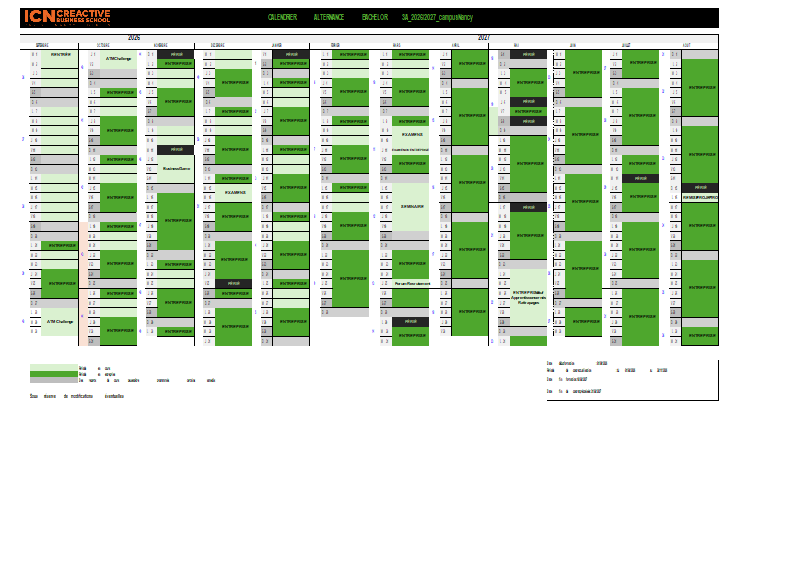
Task: Click the gray legend swatch
Action: pyautogui.click(x=54, y=380)
